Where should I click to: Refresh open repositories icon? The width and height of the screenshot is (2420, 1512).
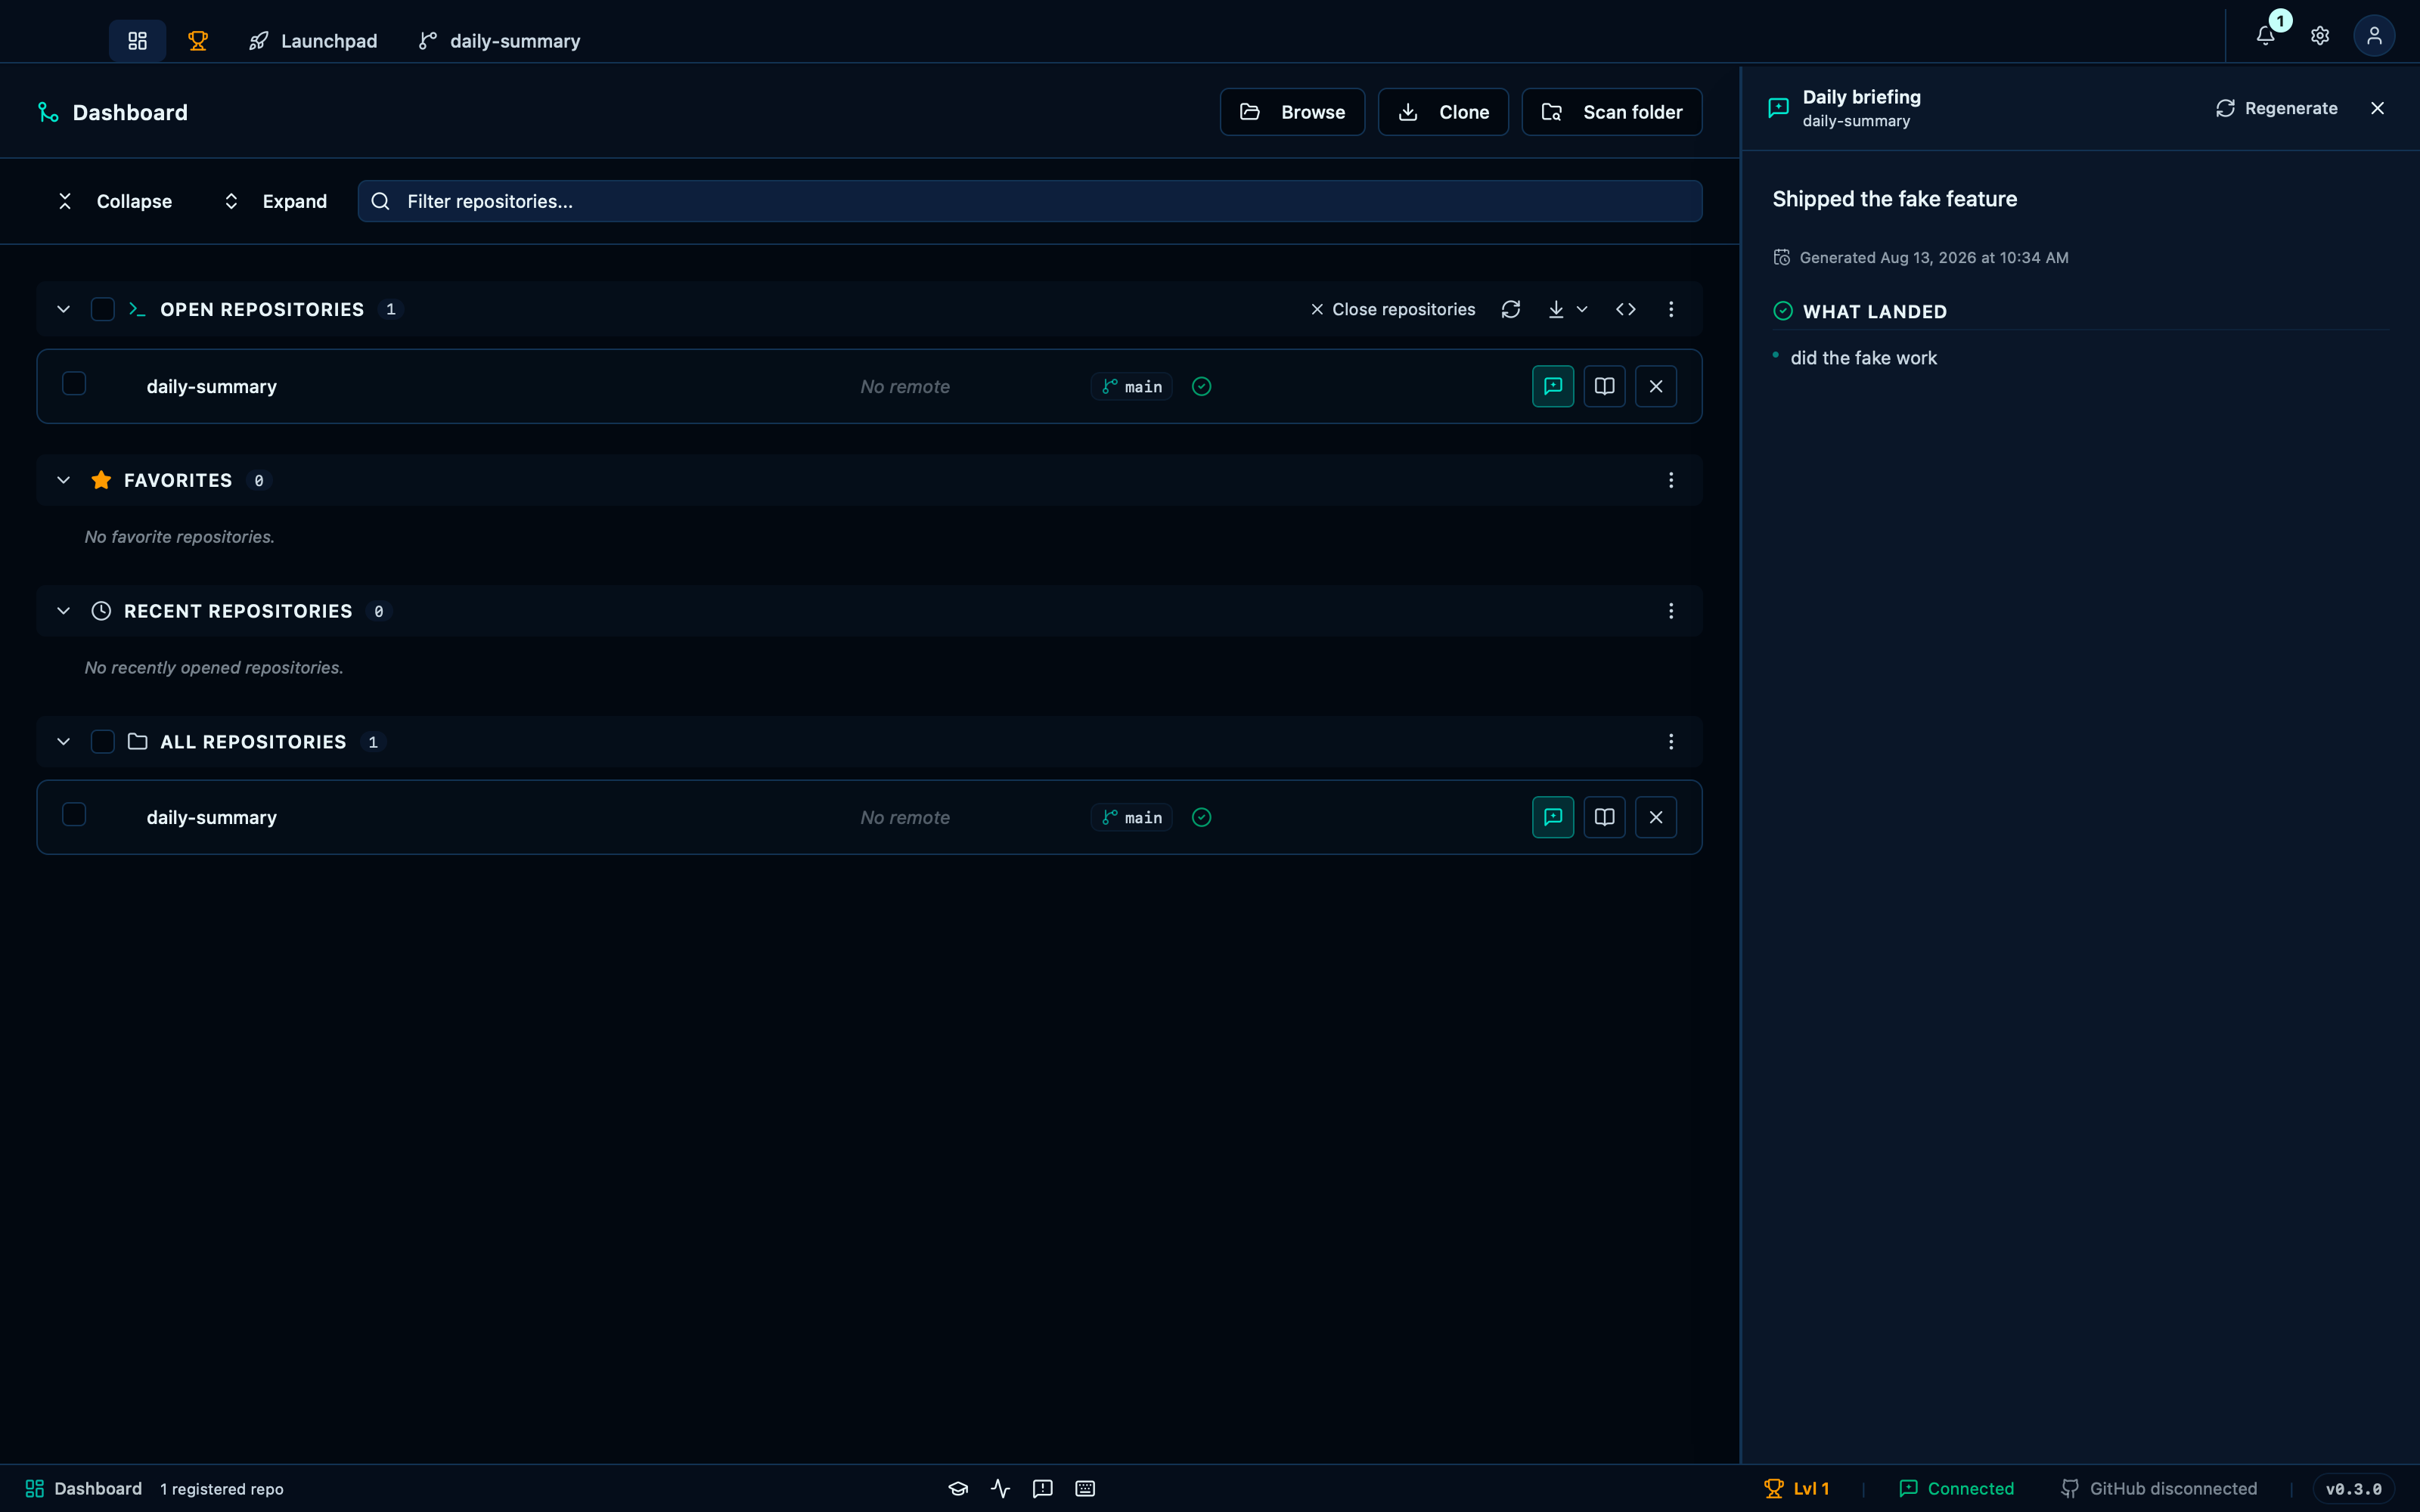pyautogui.click(x=1510, y=309)
